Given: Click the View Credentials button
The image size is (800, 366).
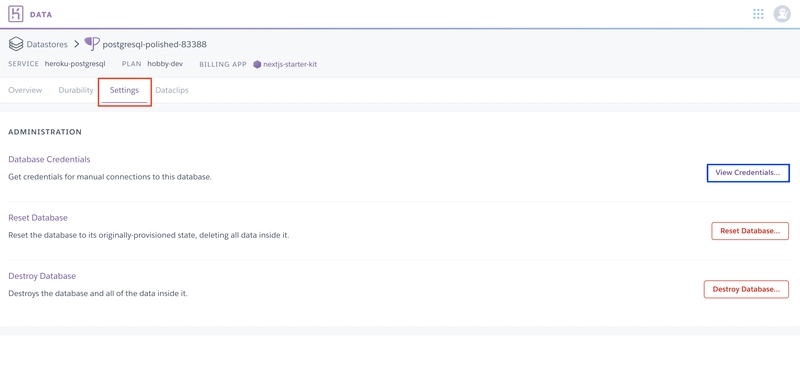Looking at the screenshot, I should tap(748, 173).
